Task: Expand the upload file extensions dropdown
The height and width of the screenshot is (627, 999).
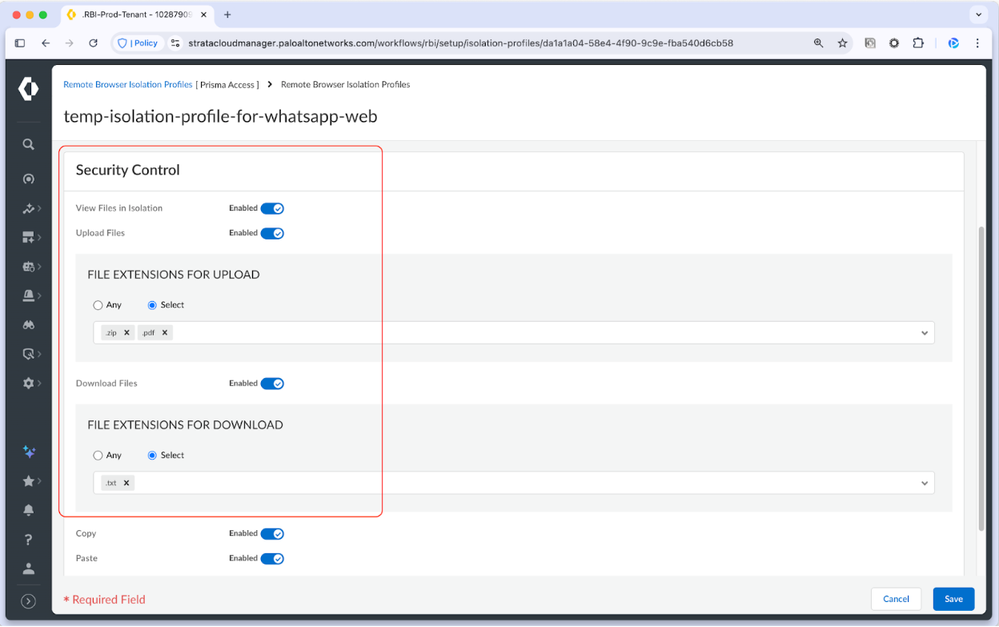Action: click(924, 333)
